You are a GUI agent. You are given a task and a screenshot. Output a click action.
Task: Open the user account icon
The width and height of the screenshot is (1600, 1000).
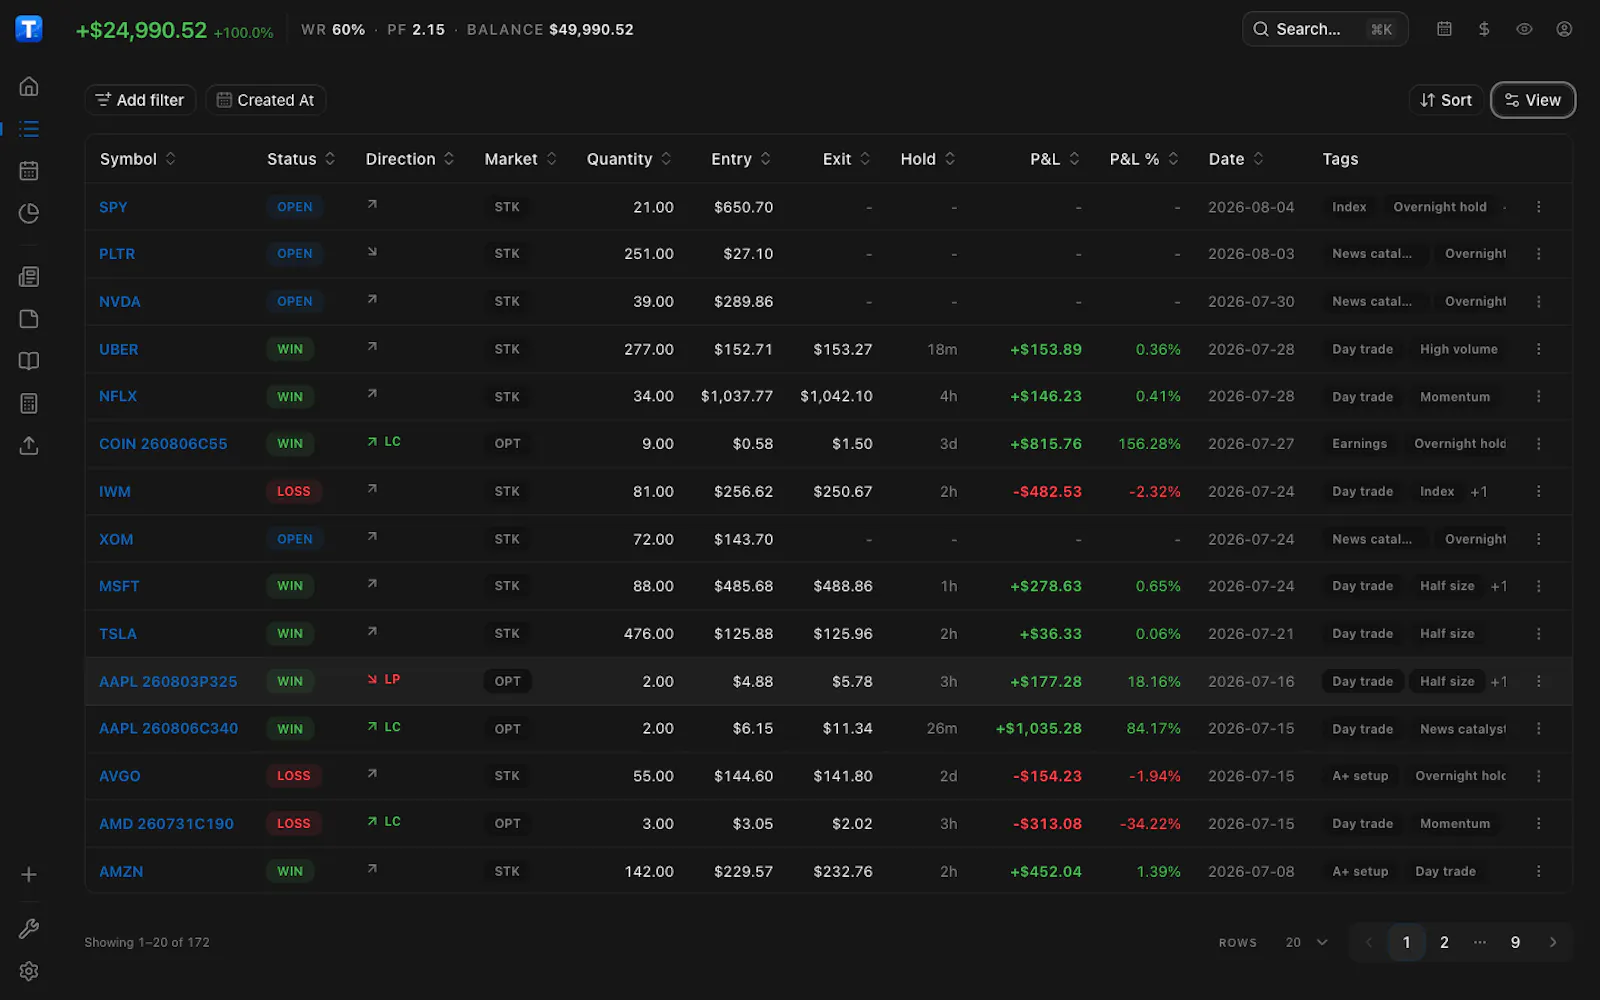[x=1564, y=29]
